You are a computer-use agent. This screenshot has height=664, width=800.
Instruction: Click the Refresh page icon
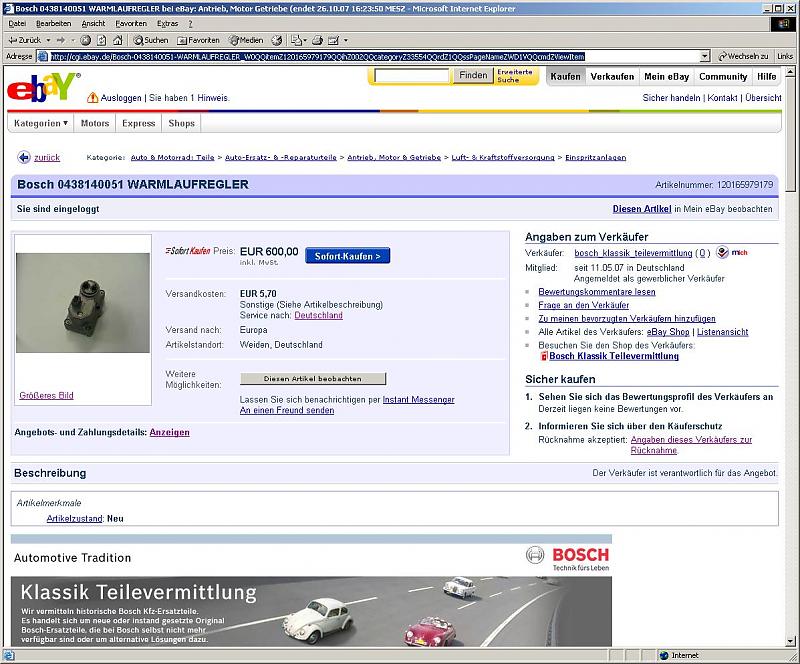[x=102, y=40]
